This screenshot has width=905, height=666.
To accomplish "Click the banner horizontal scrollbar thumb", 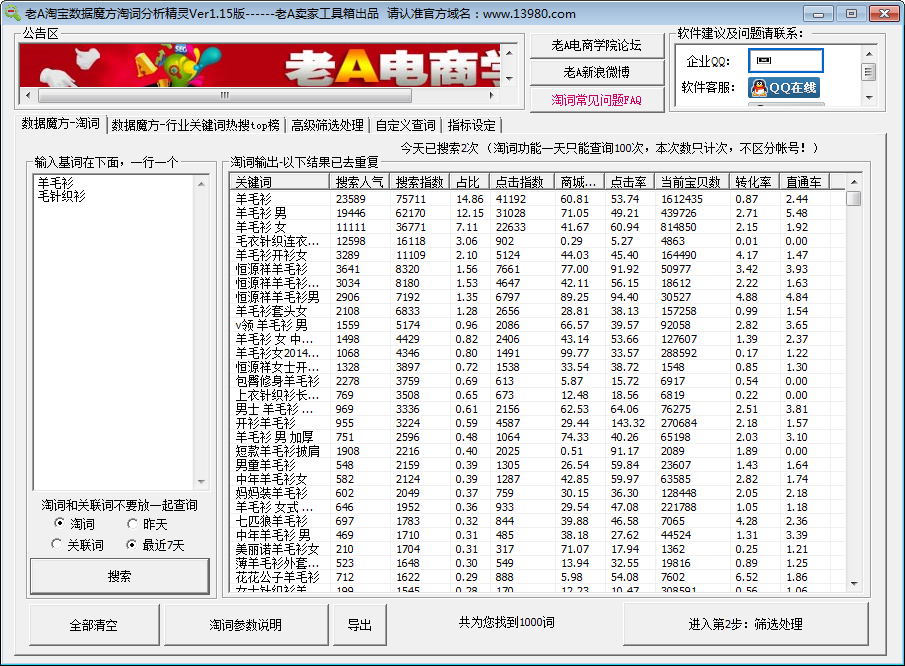I will pos(225,95).
